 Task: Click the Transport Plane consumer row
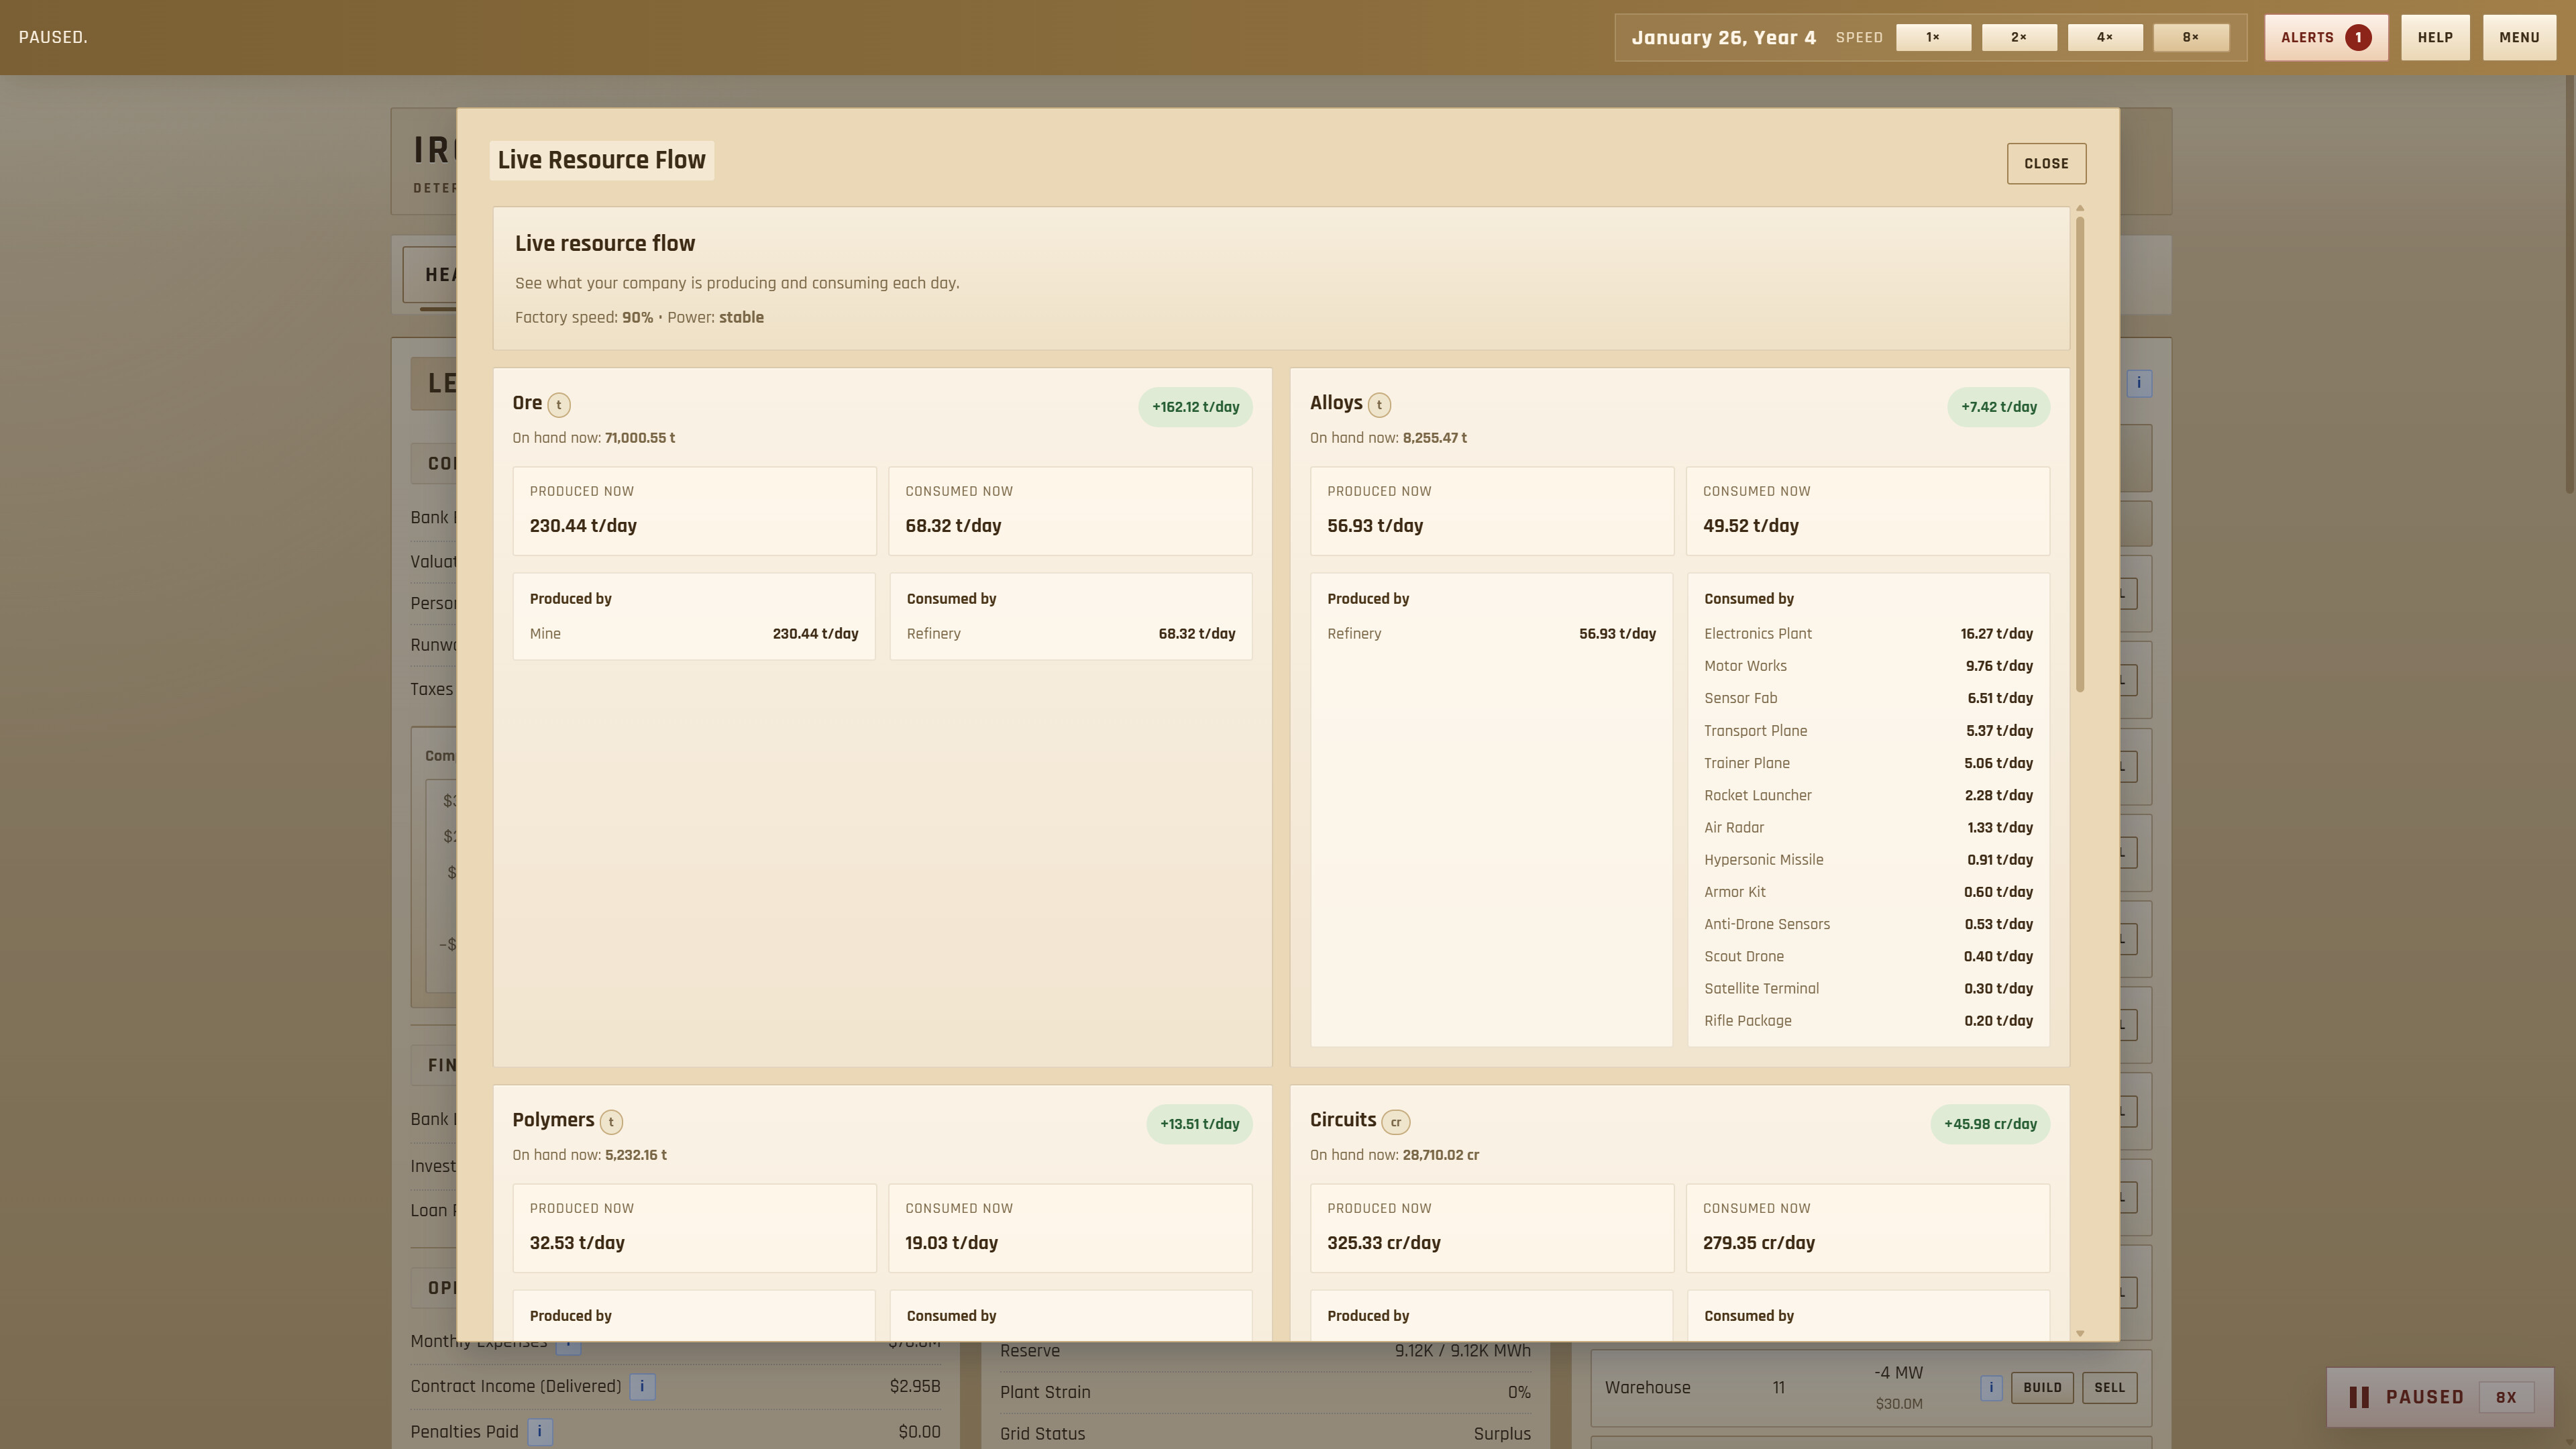[x=1868, y=731]
